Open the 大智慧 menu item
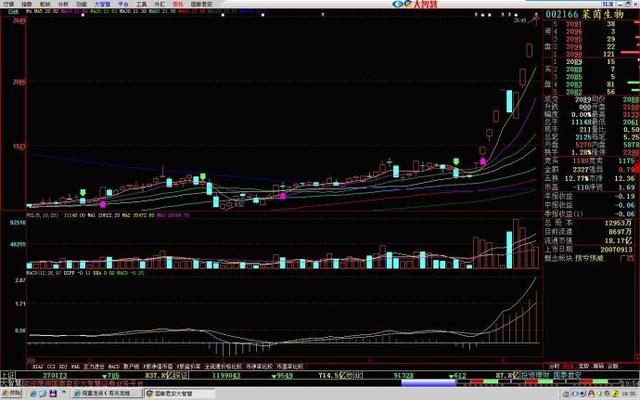Viewport: 640px width, 400px height. click(103, 4)
